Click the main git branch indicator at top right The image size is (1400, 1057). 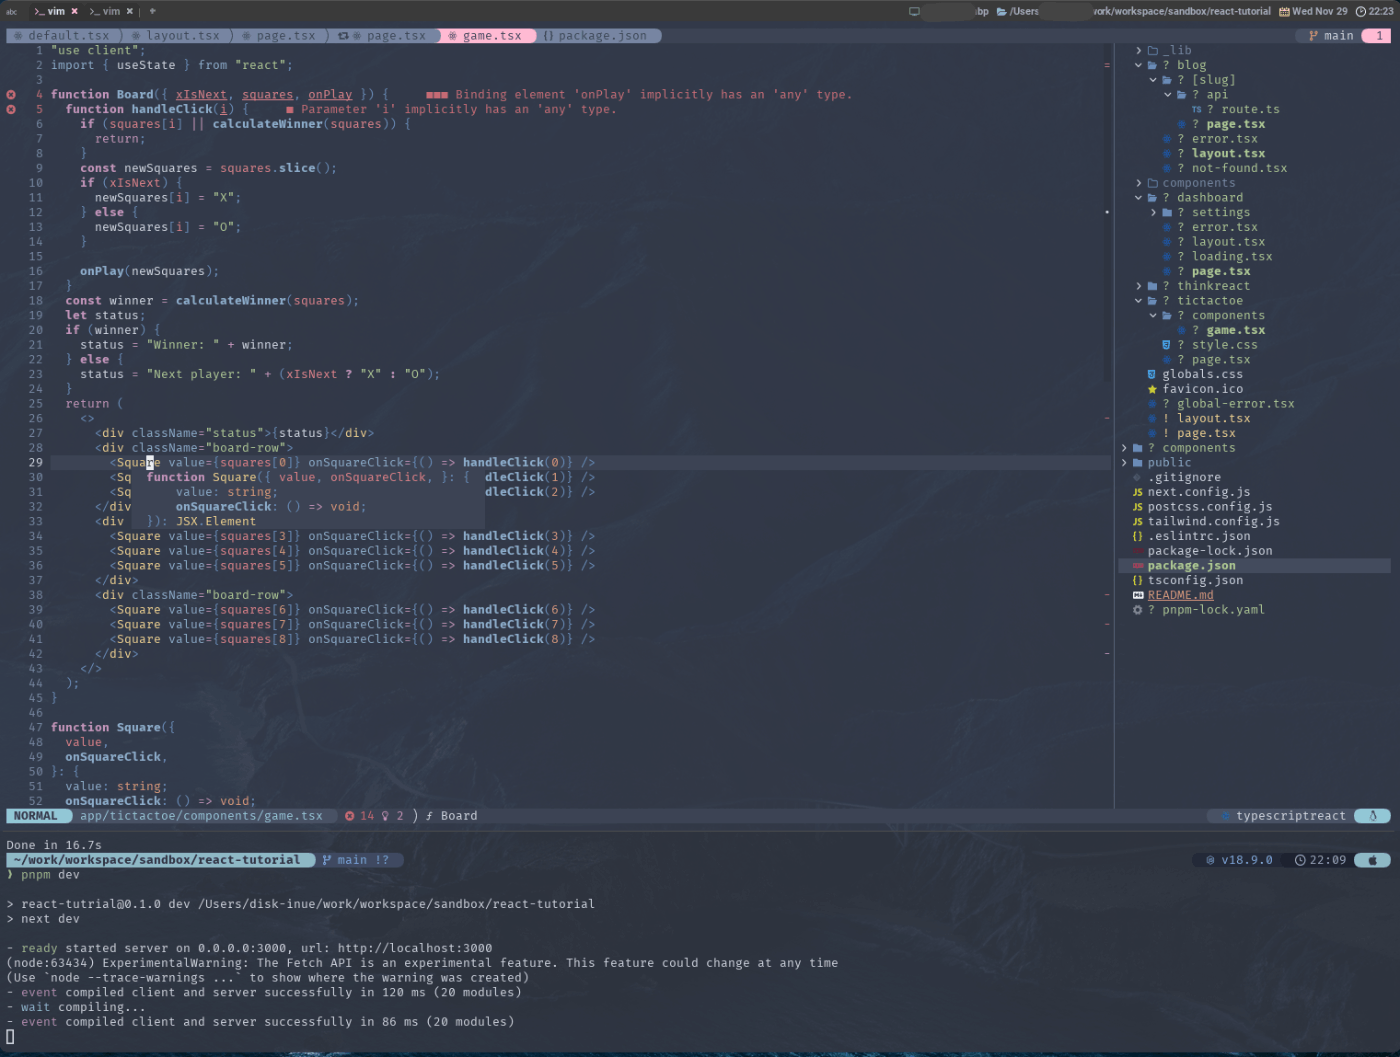pyautogui.click(x=1331, y=35)
